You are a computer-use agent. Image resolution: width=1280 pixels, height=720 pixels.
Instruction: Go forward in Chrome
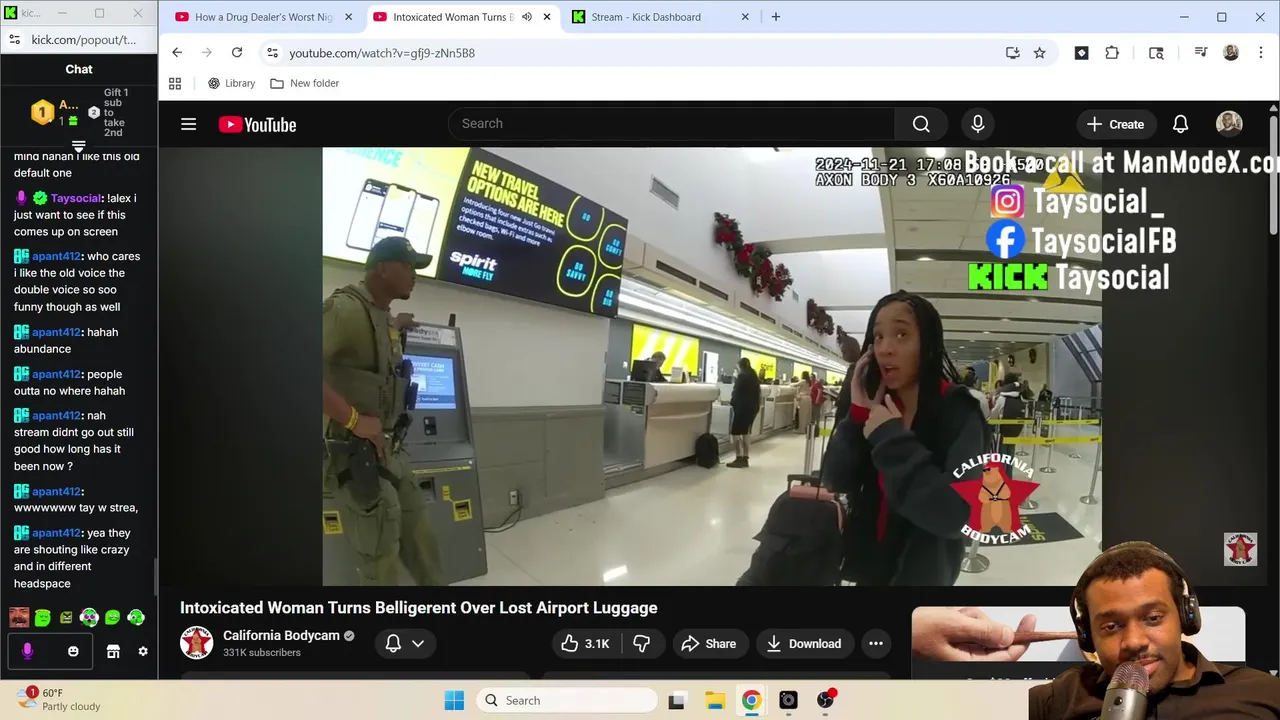[x=207, y=53]
